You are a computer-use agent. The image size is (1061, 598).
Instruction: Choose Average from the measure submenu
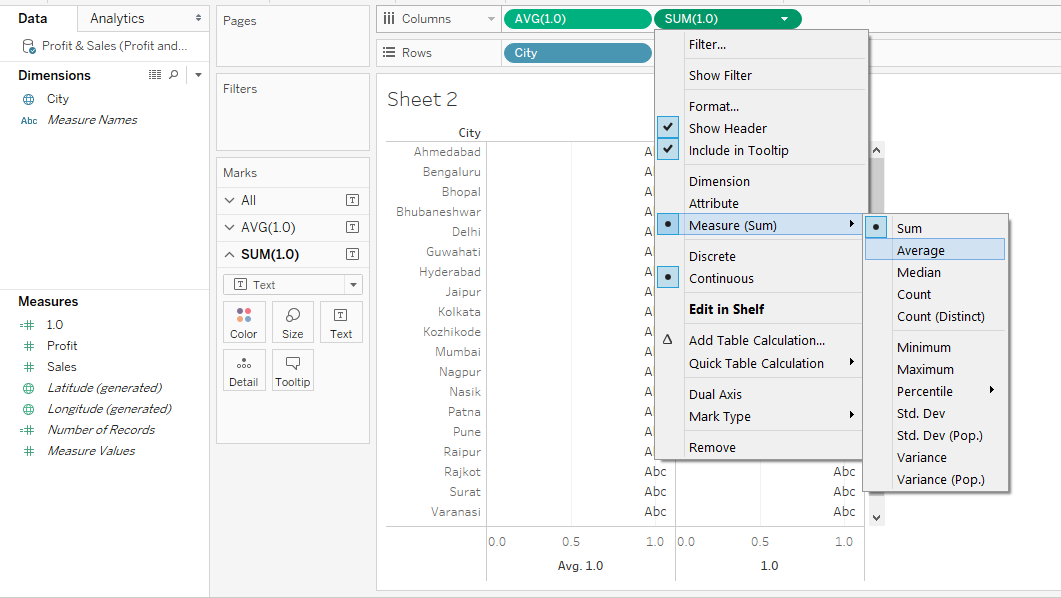pos(920,250)
